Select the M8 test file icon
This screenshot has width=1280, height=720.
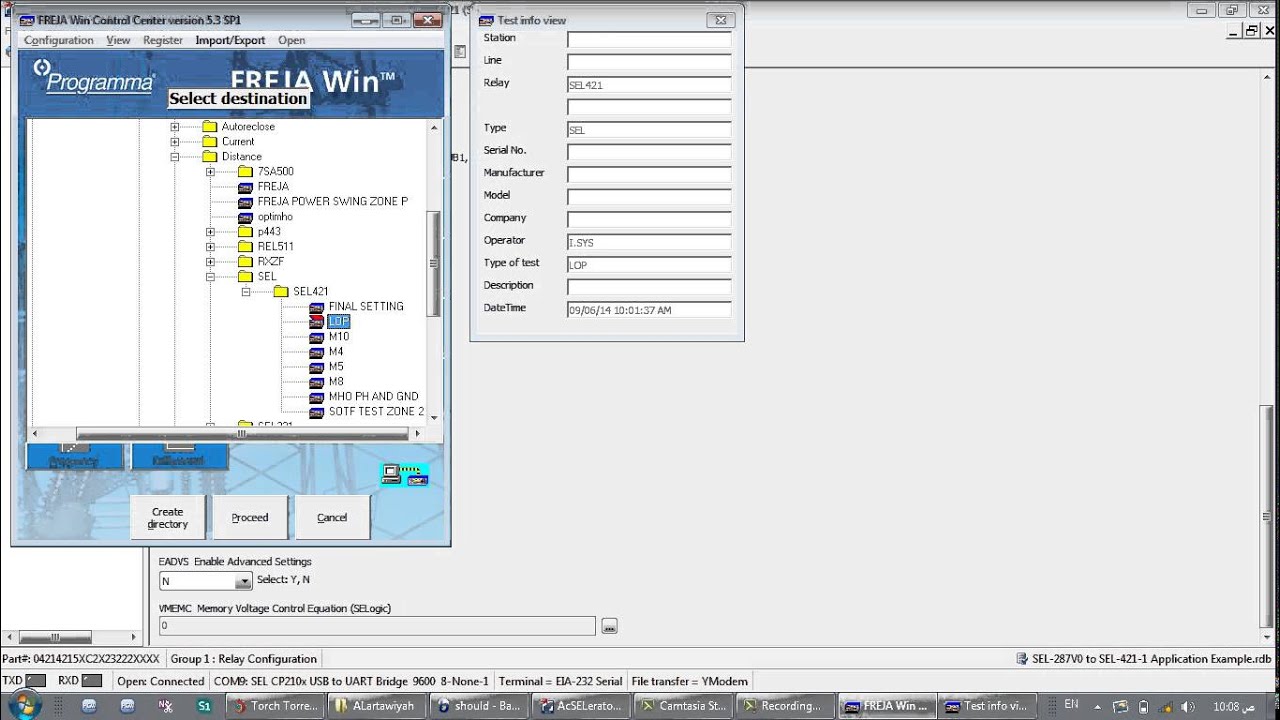pos(317,382)
